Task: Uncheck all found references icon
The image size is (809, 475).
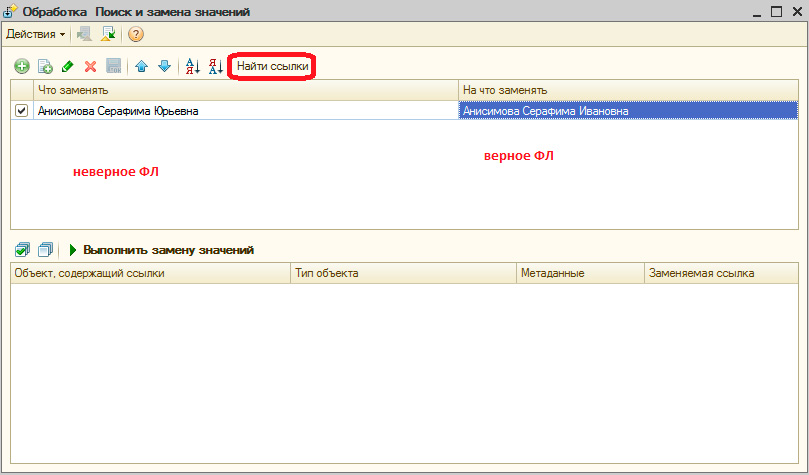Action: [x=45, y=249]
